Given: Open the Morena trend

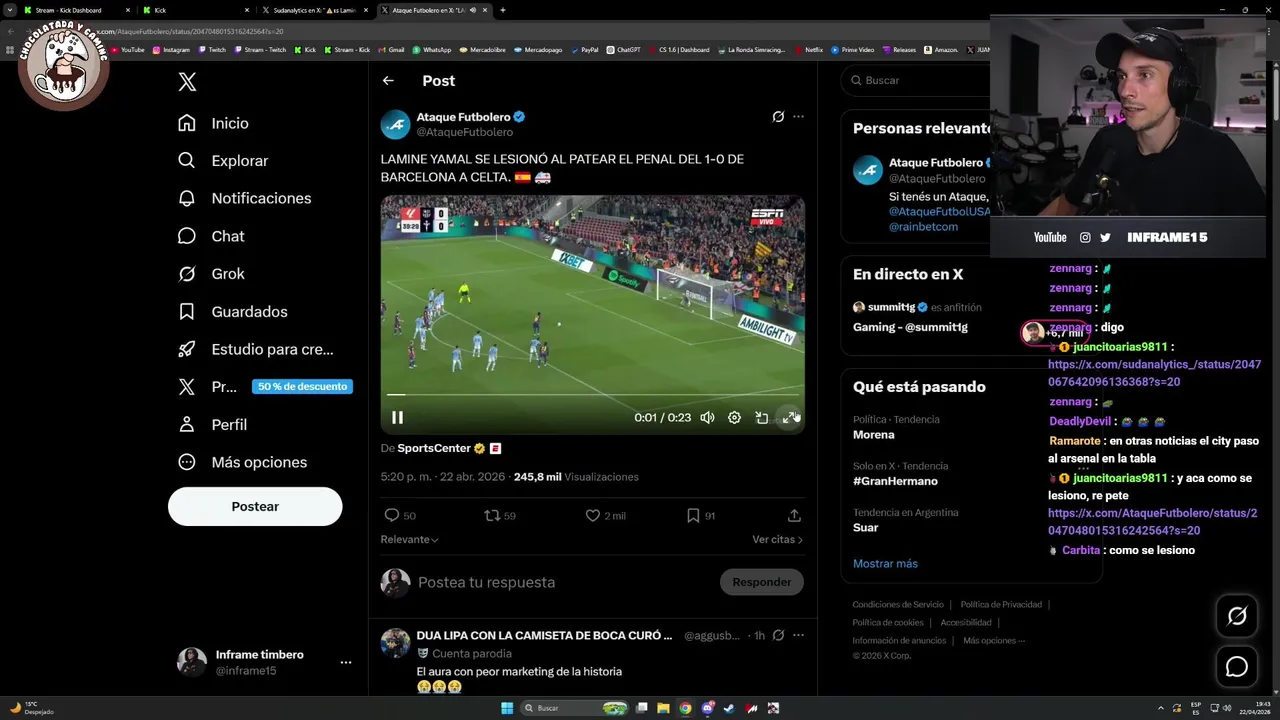Looking at the screenshot, I should (874, 435).
